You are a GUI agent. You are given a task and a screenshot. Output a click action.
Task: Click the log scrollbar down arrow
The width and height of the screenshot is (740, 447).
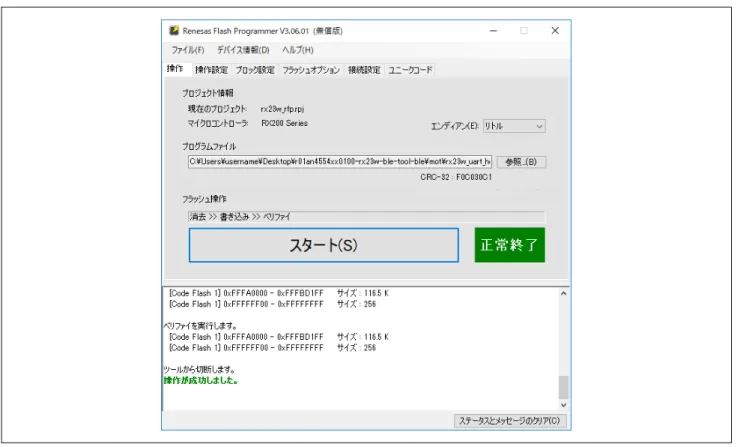[x=563, y=405]
